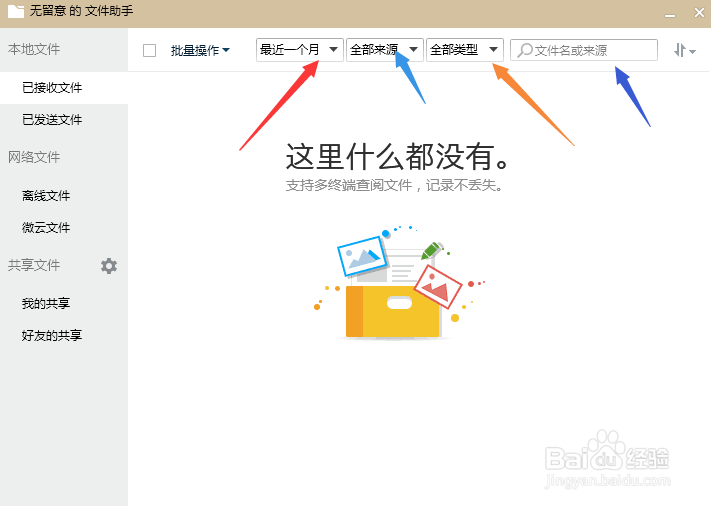
Task: Select 已接收文件 in sidebar
Action: 64,88
